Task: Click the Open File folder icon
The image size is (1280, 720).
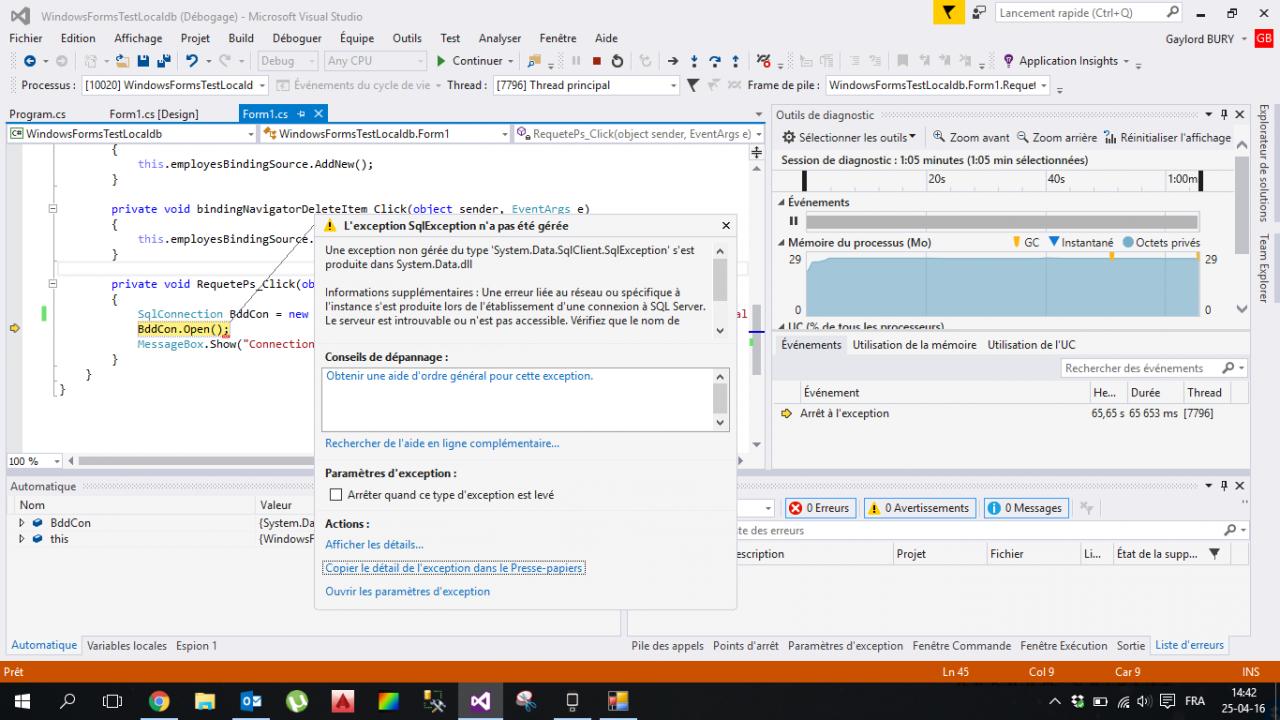Action: coord(123,61)
